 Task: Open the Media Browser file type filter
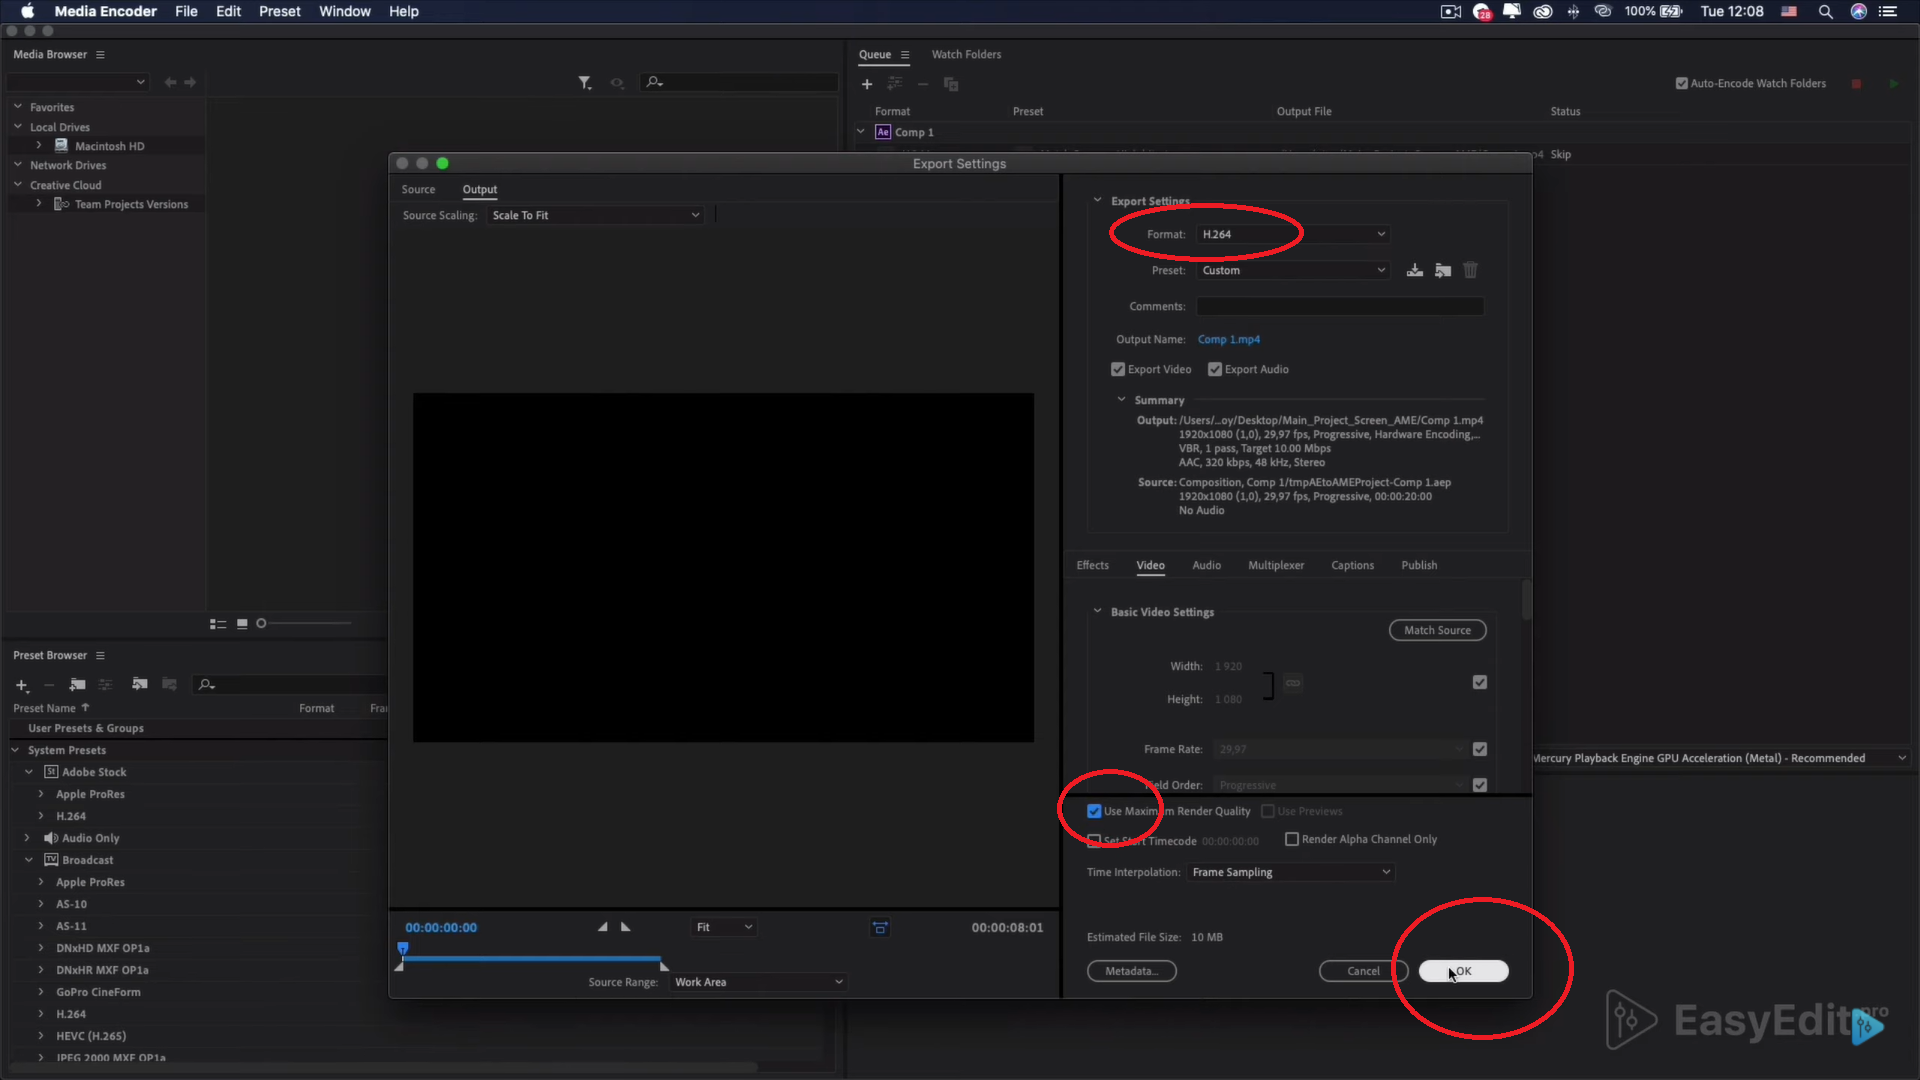(585, 83)
